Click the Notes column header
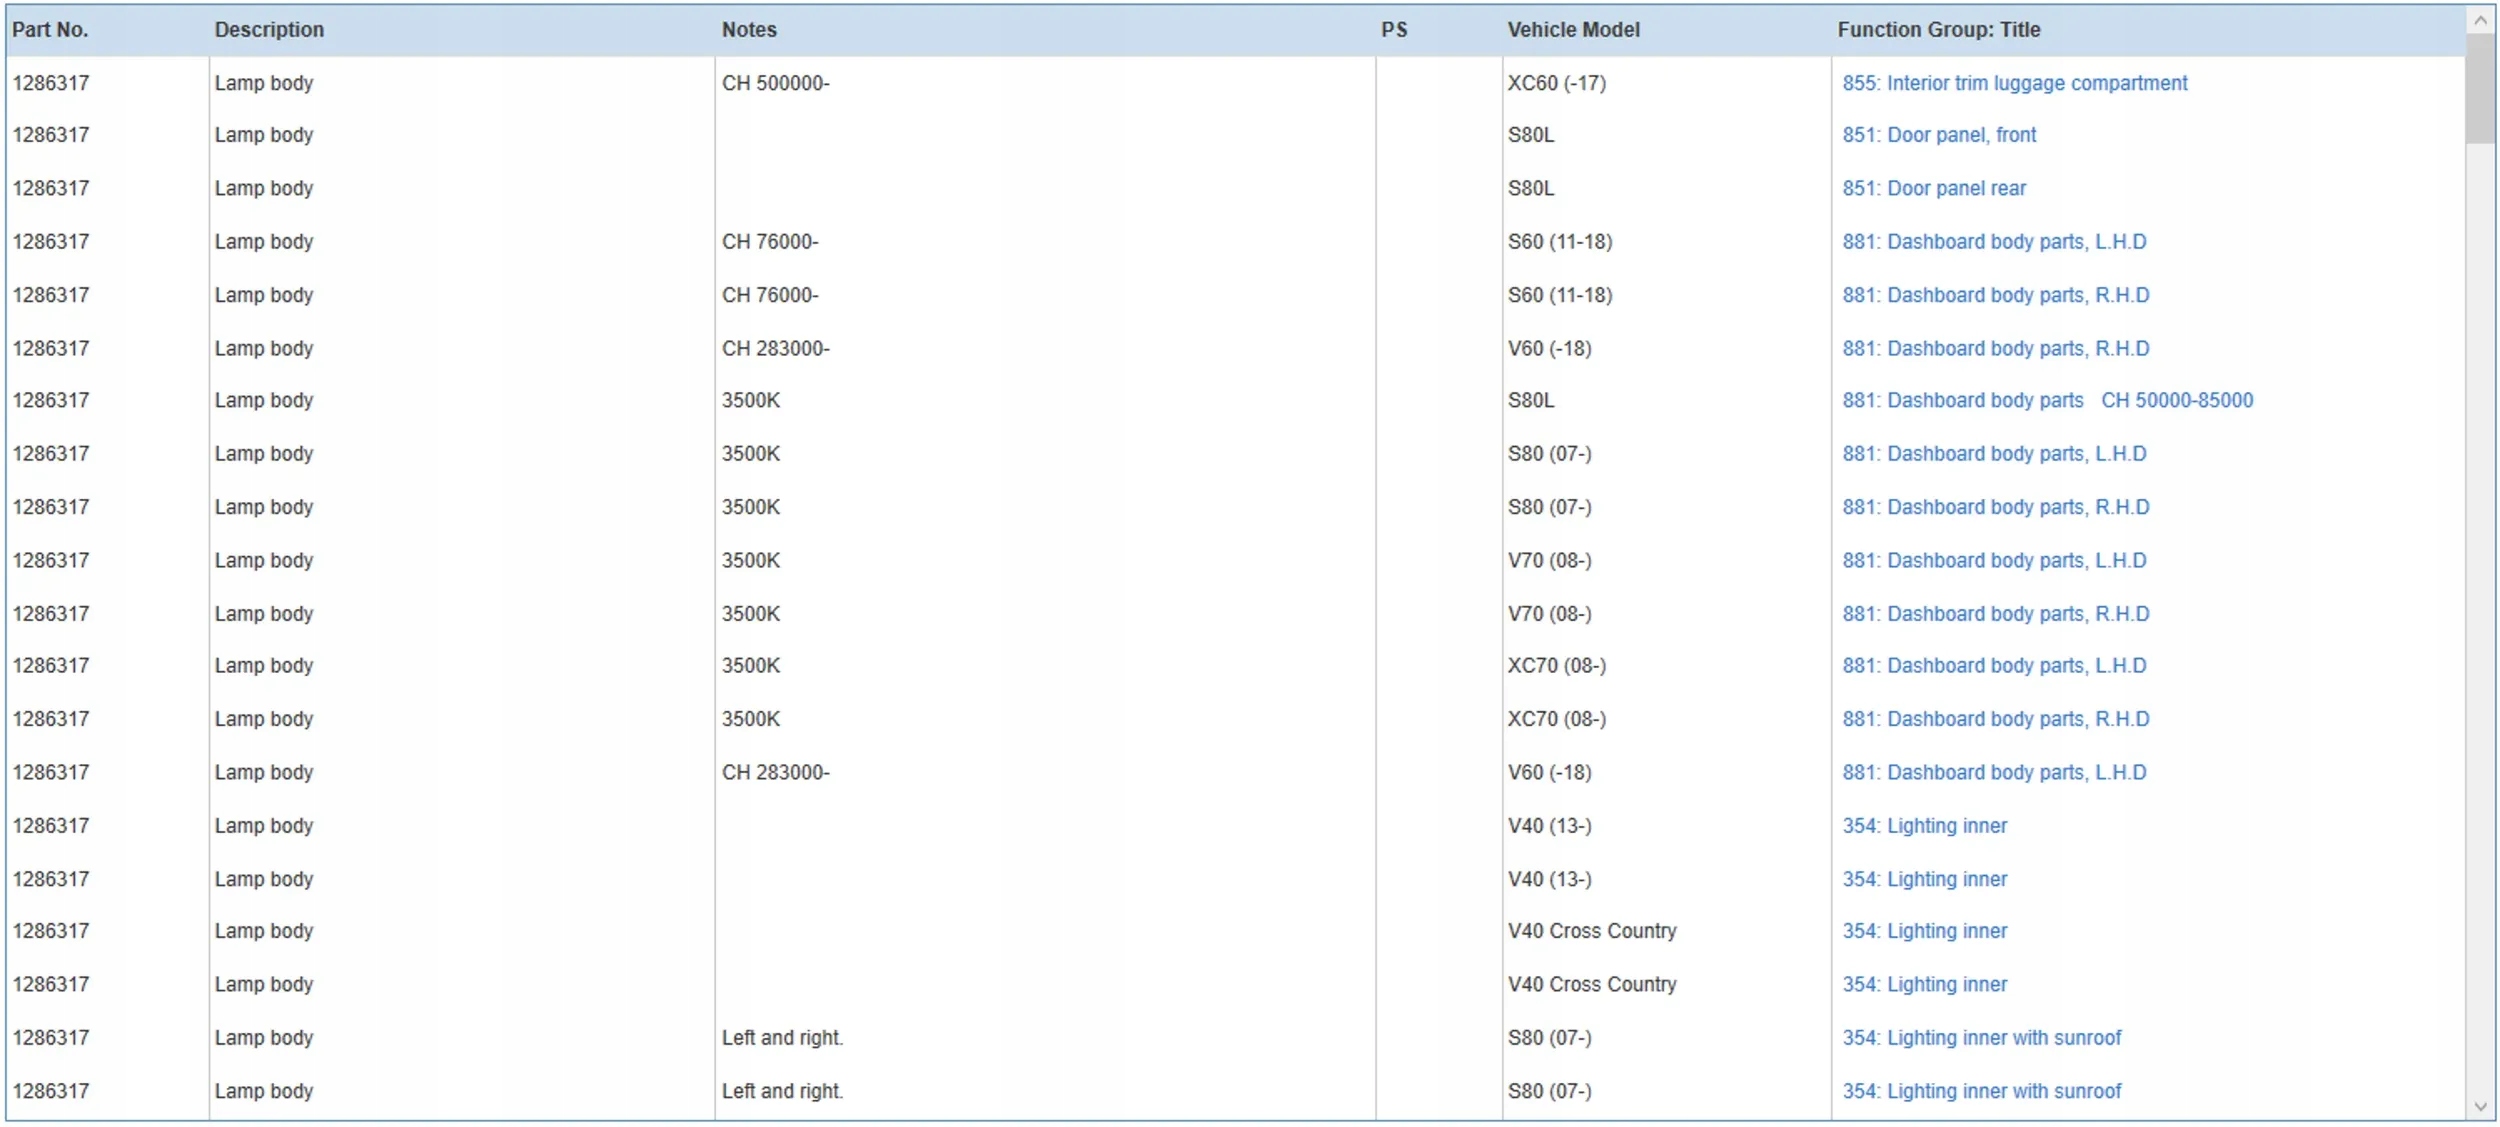 click(749, 30)
